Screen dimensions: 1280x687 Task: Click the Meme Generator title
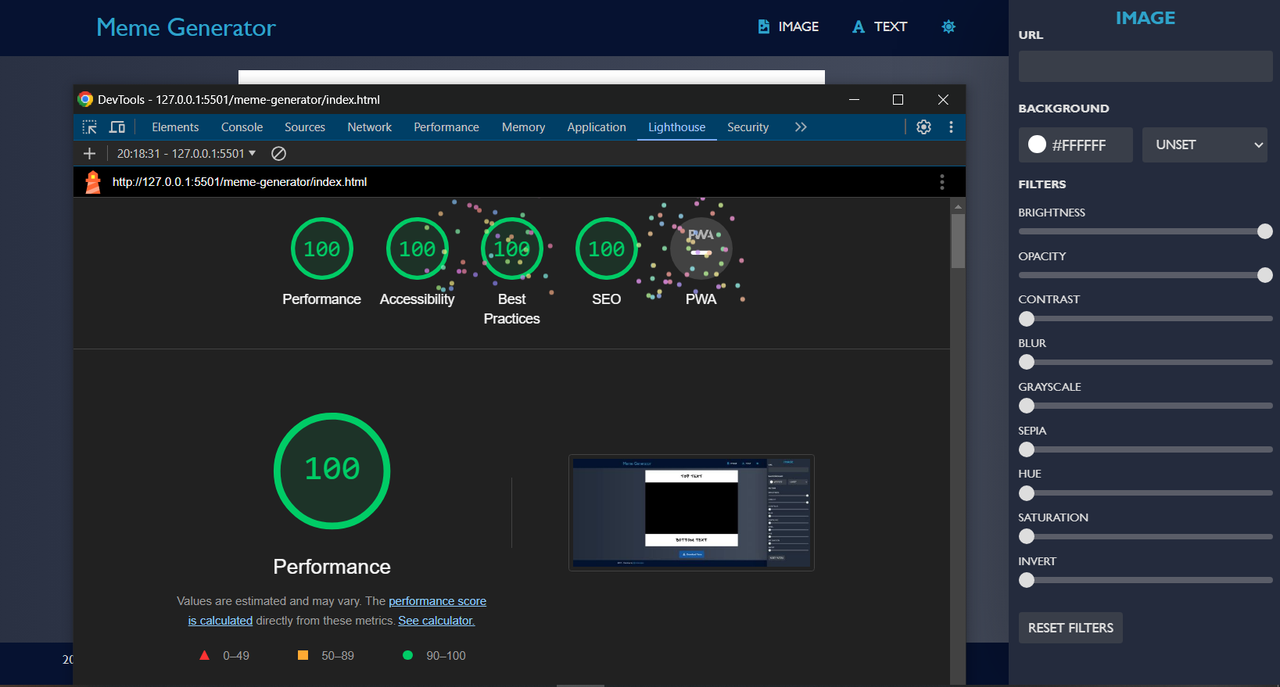point(186,27)
